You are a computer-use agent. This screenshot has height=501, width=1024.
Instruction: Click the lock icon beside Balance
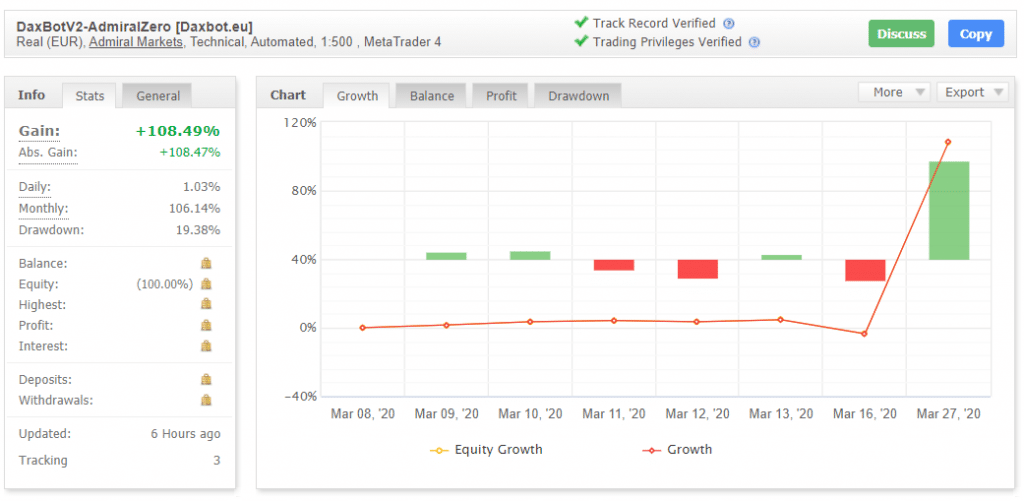206,263
